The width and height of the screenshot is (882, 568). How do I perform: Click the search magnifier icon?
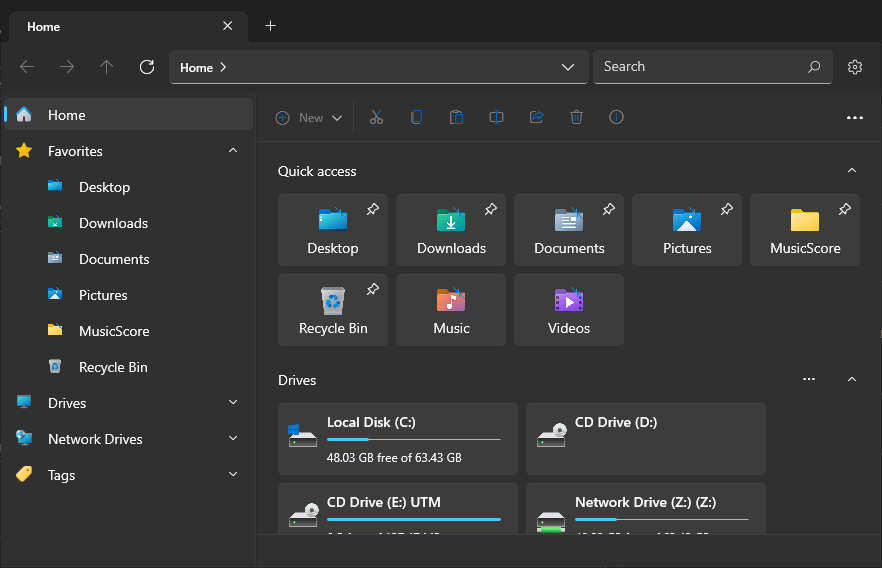[x=814, y=67]
